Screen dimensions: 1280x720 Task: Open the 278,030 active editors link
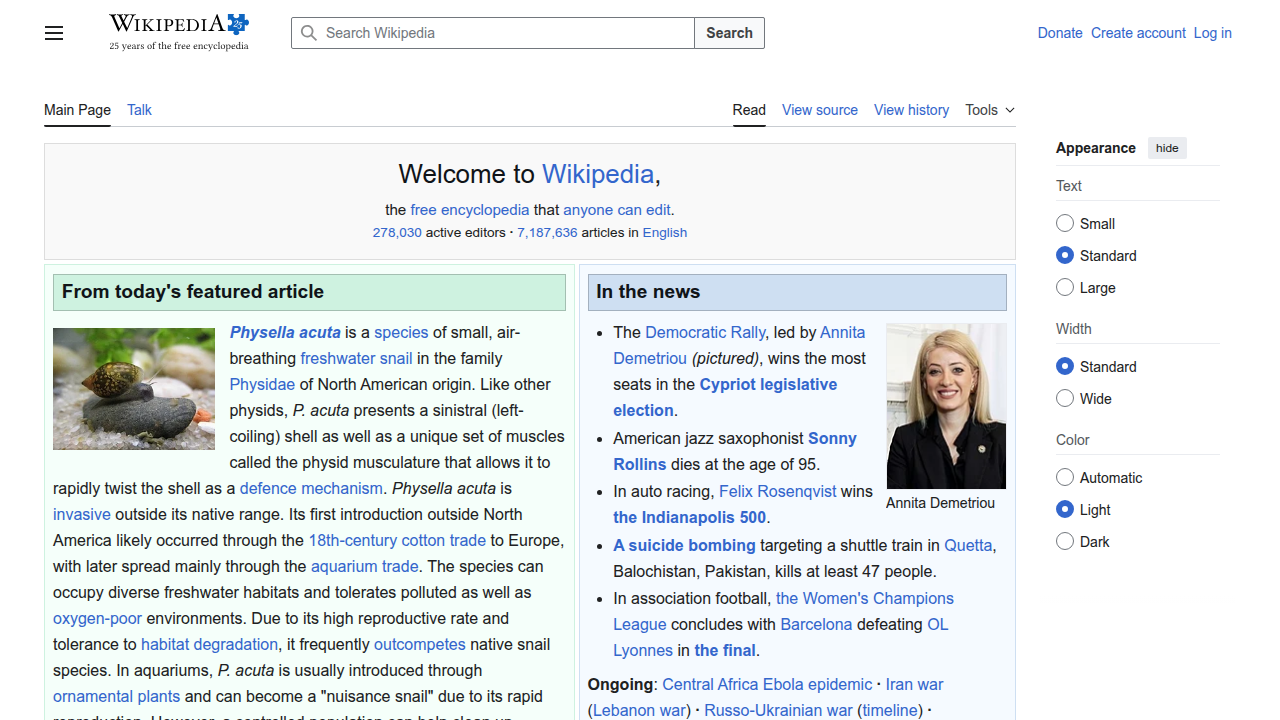click(397, 232)
